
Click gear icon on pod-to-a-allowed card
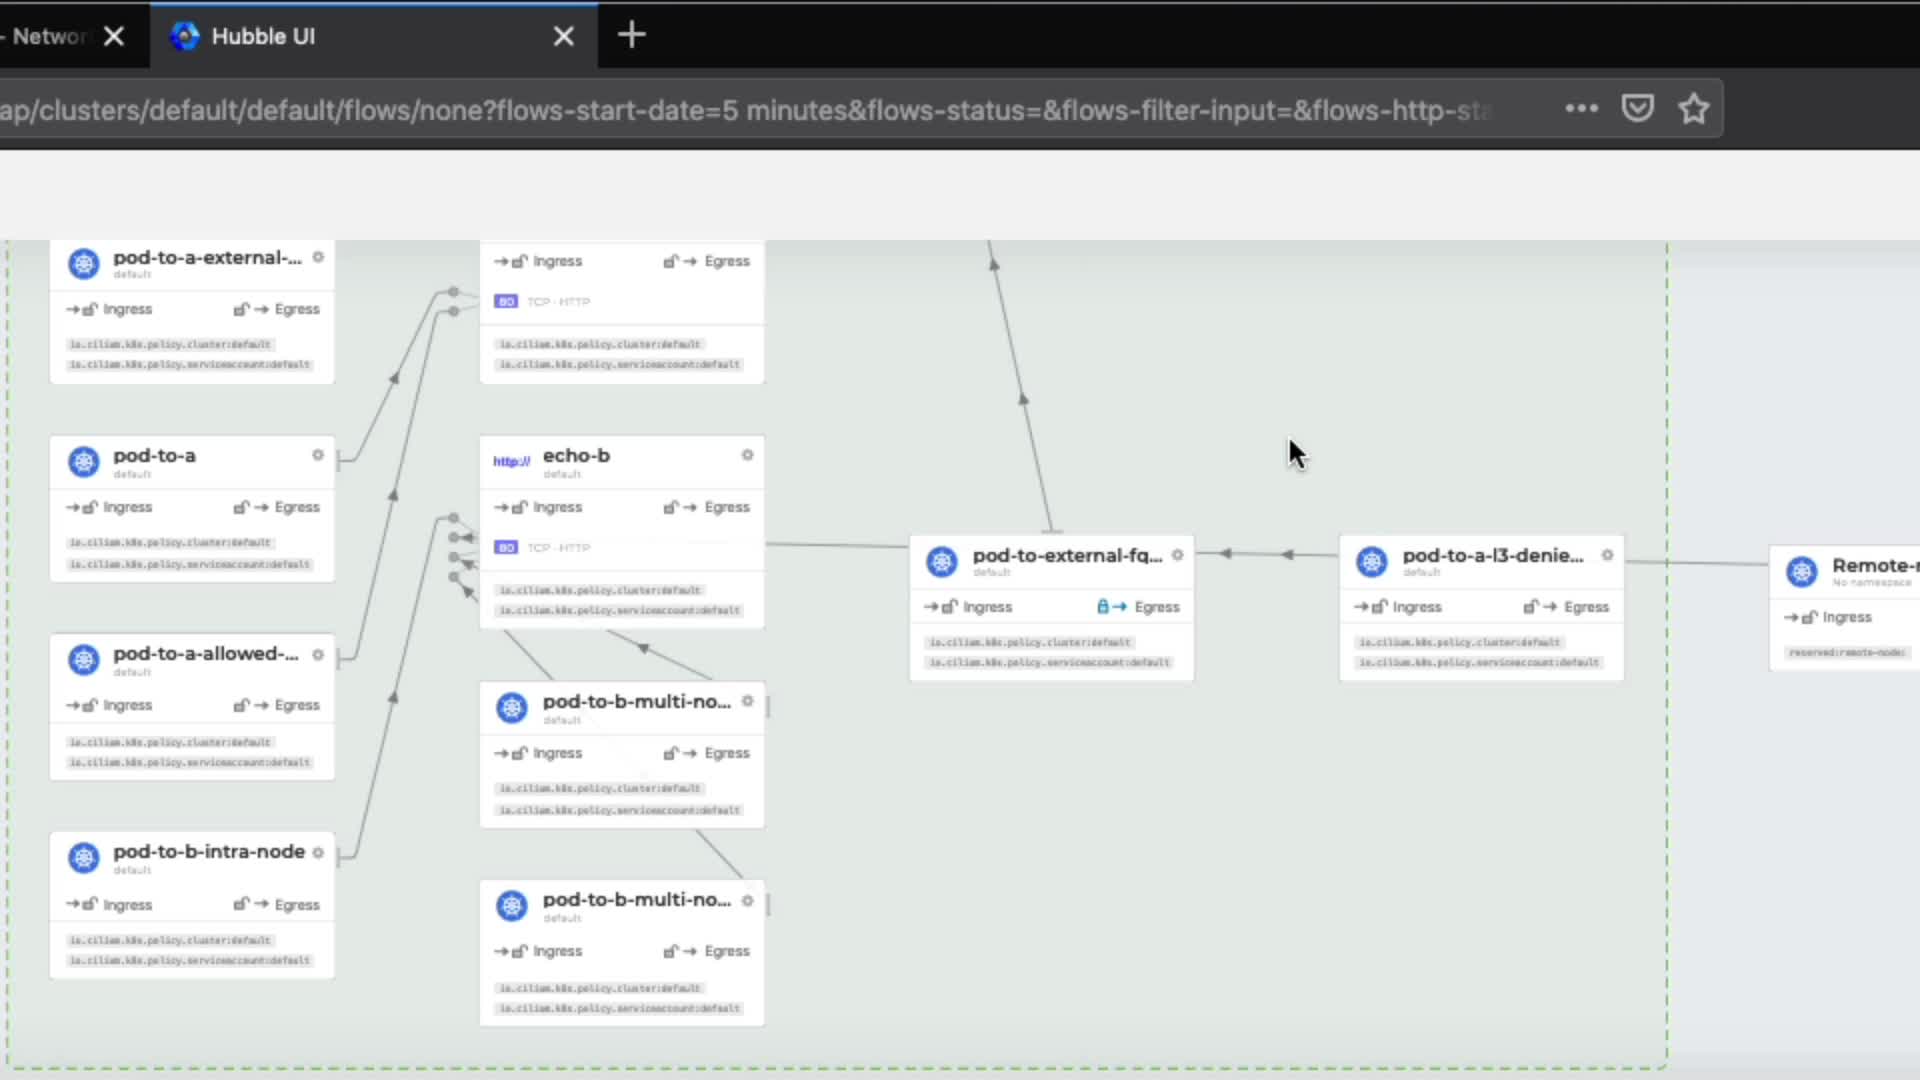[318, 654]
